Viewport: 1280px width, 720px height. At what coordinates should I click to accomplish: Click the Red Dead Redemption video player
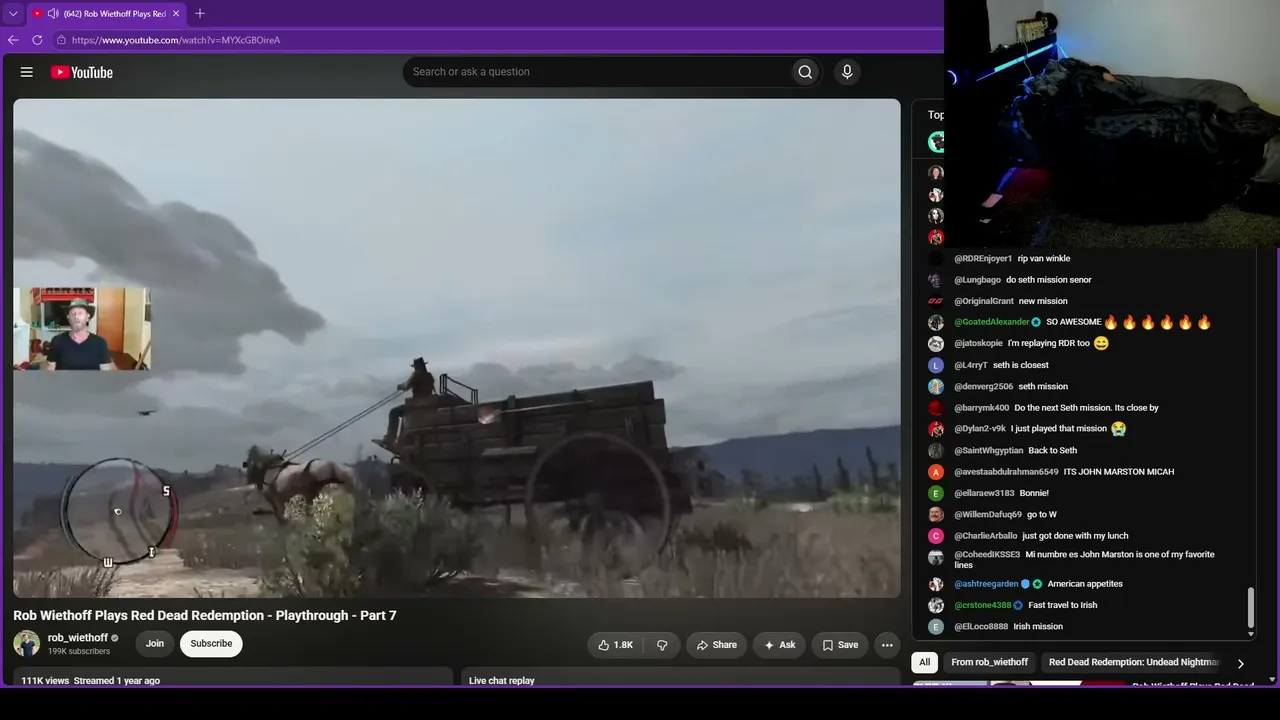click(457, 348)
